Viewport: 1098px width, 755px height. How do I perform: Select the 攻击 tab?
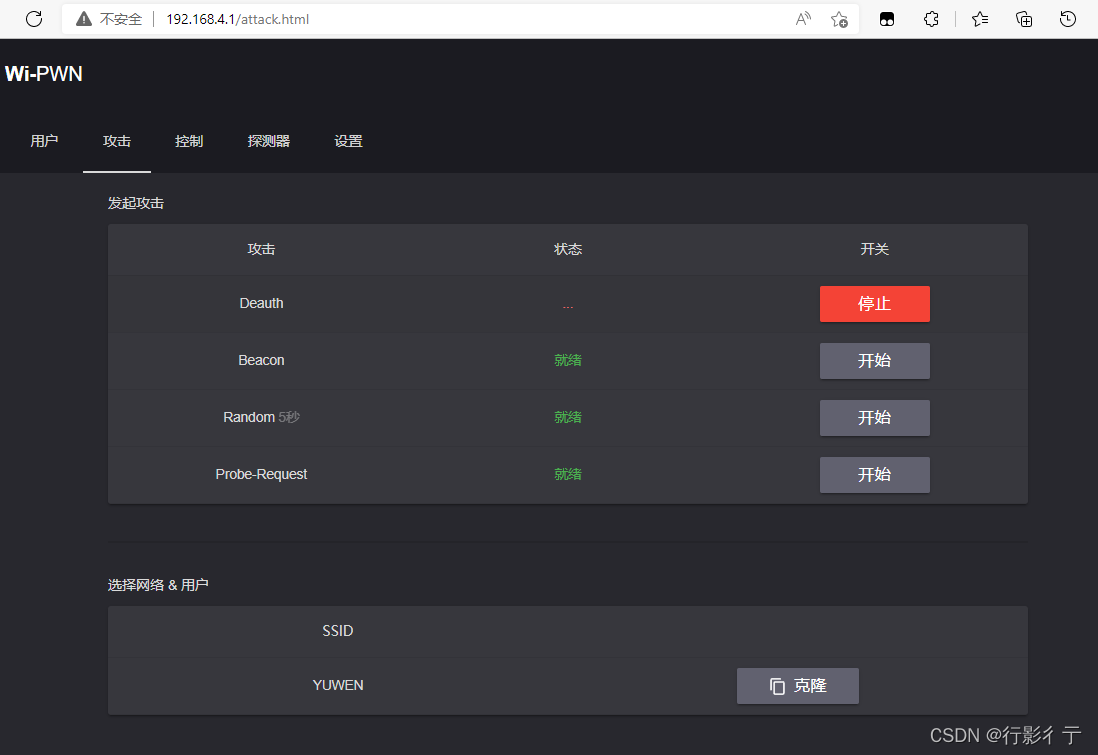coord(117,141)
